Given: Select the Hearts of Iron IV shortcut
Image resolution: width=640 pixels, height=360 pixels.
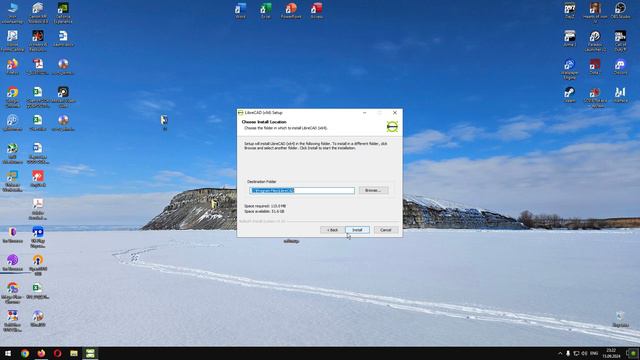Looking at the screenshot, I should [x=595, y=12].
